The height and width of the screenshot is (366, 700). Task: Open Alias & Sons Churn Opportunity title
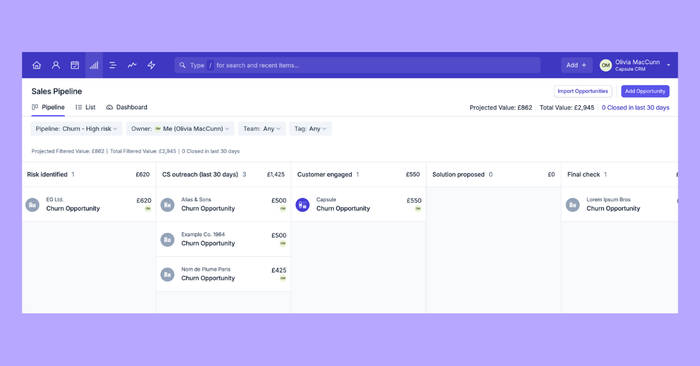pyautogui.click(x=208, y=208)
